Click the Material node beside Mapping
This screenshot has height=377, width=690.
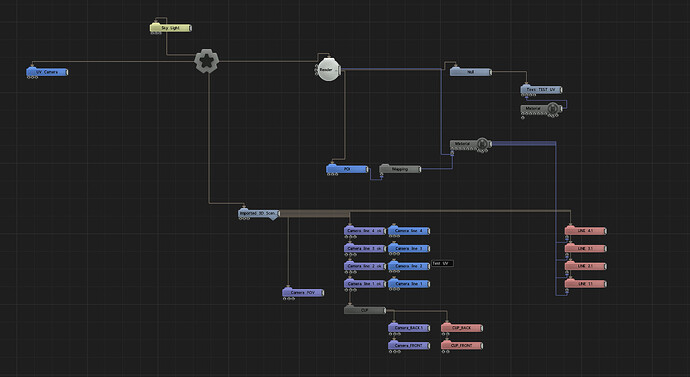point(470,144)
